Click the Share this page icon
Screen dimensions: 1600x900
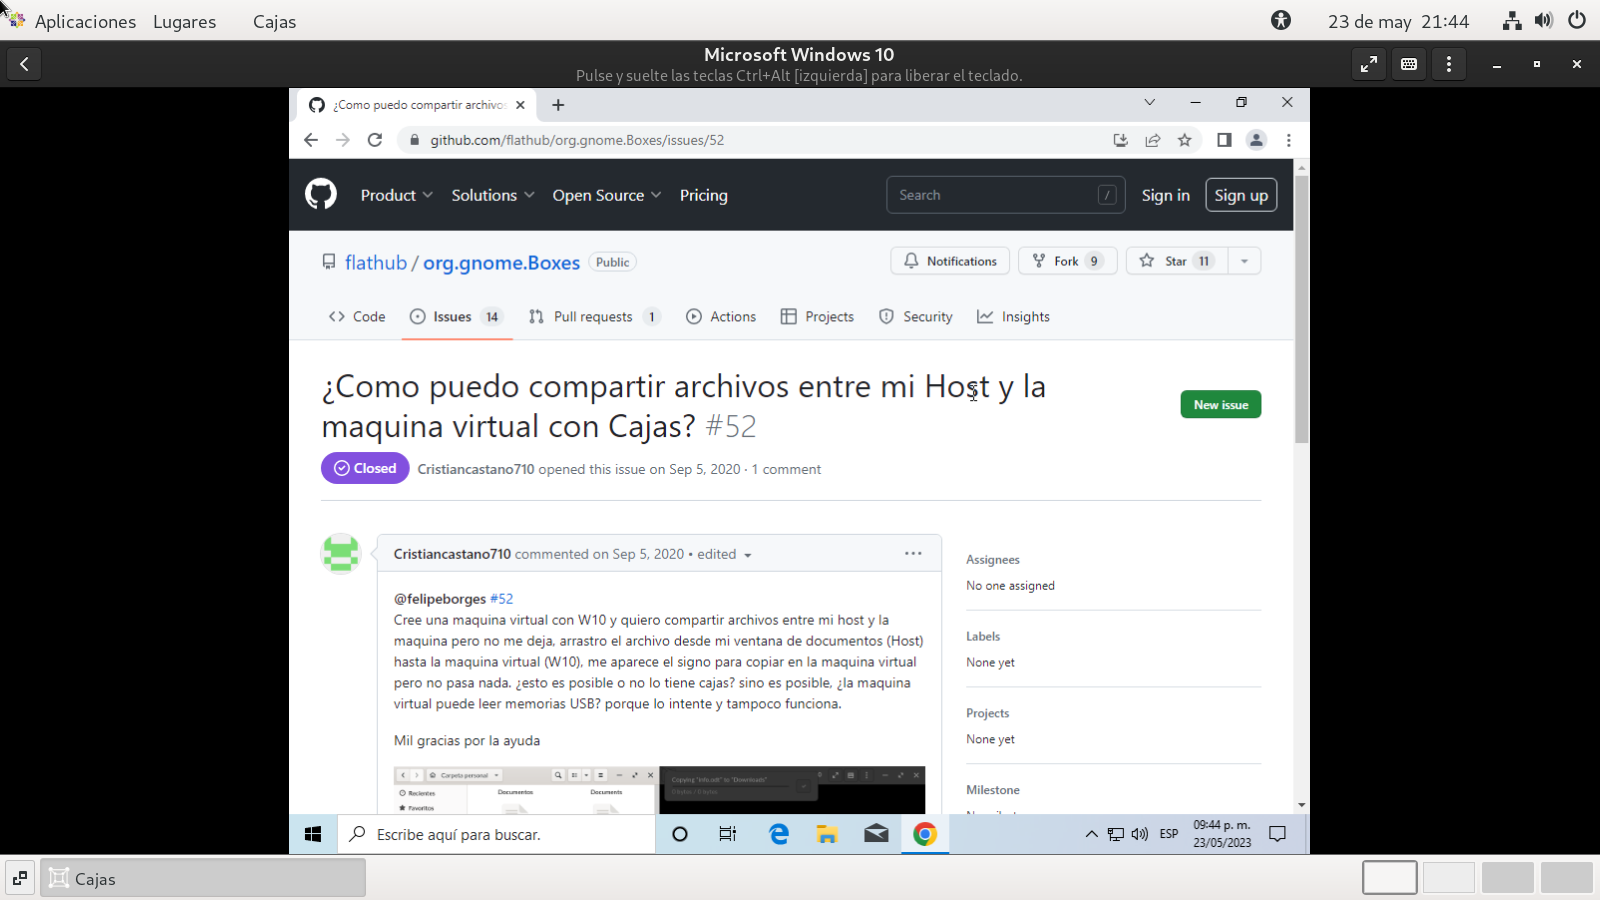tap(1153, 140)
